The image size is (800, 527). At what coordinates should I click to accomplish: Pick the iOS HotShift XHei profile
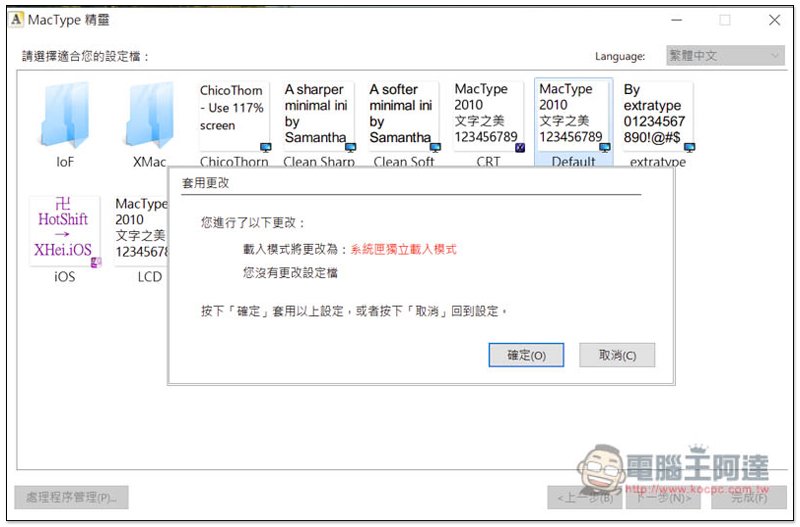pyautogui.click(x=64, y=231)
